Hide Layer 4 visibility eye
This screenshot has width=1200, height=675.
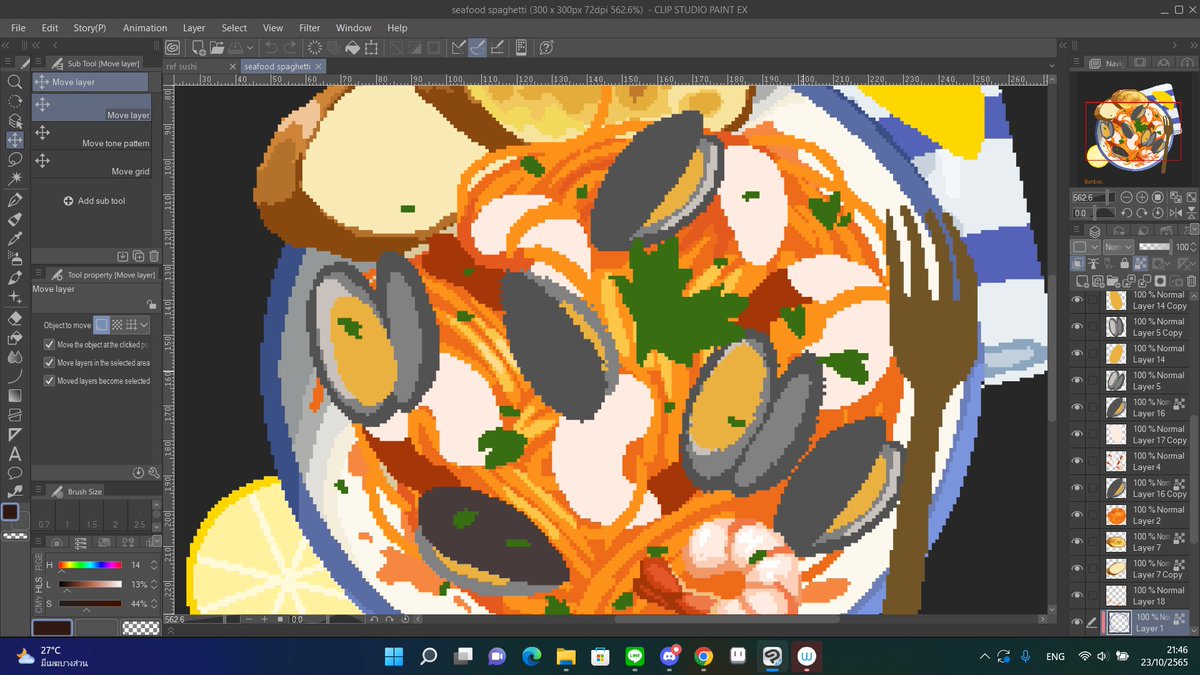[x=1077, y=461]
